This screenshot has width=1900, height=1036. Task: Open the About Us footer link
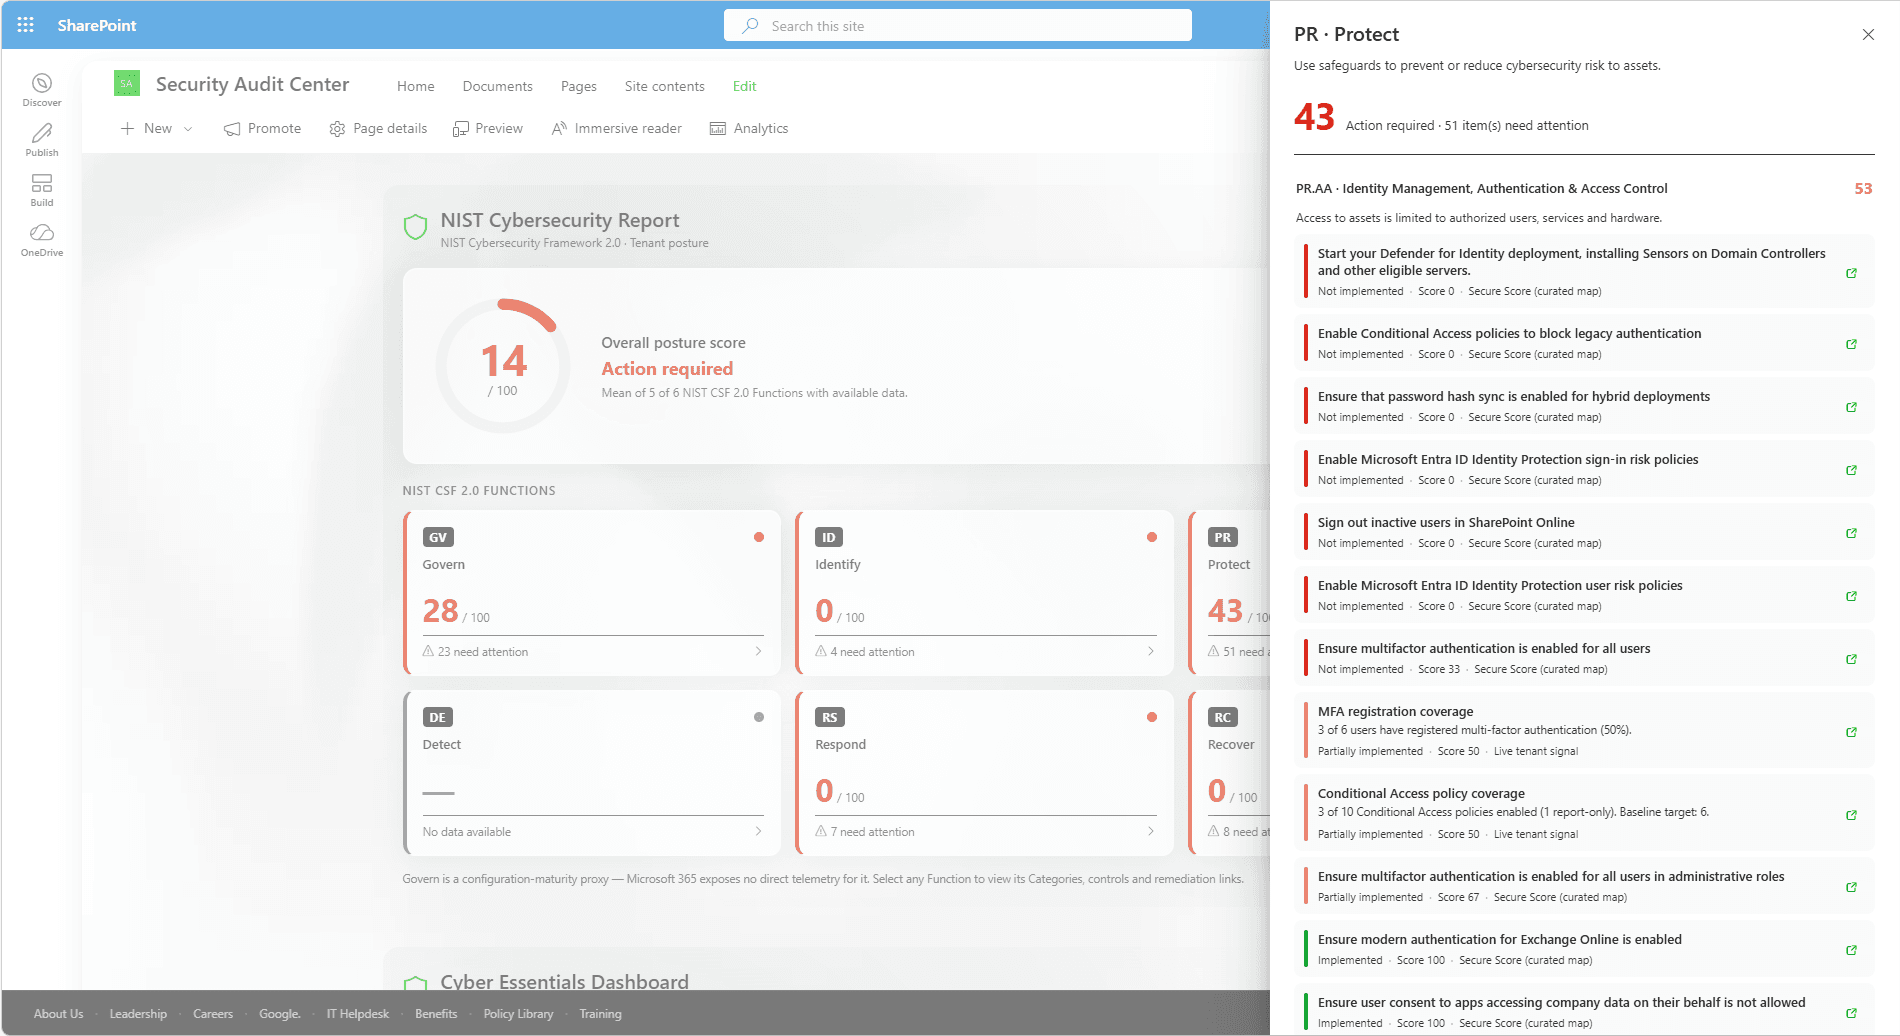tap(59, 1013)
